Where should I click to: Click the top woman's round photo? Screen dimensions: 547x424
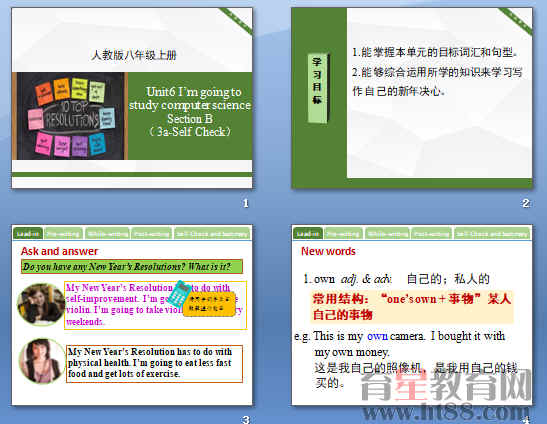pyautogui.click(x=41, y=304)
